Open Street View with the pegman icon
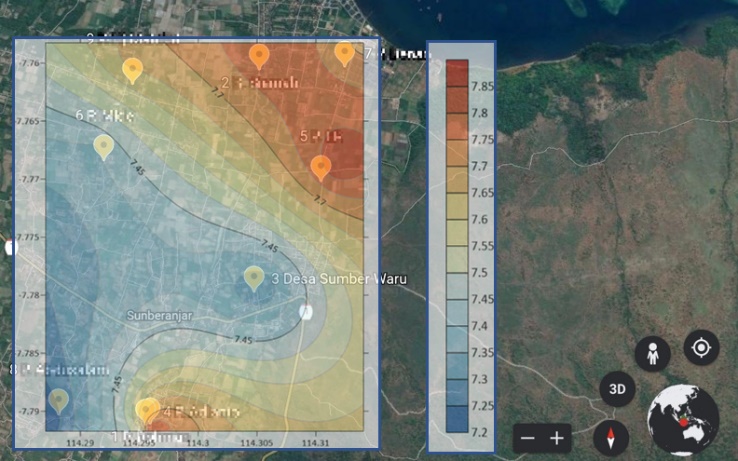The image size is (738, 461). [652, 353]
